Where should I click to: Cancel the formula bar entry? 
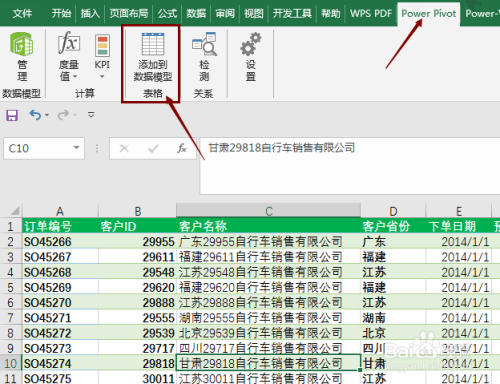(x=124, y=148)
